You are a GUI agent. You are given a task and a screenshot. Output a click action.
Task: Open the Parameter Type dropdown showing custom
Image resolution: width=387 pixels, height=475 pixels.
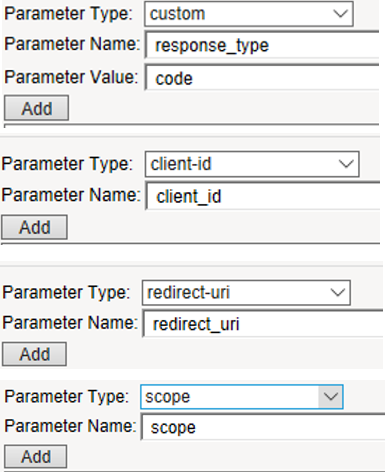point(249,14)
